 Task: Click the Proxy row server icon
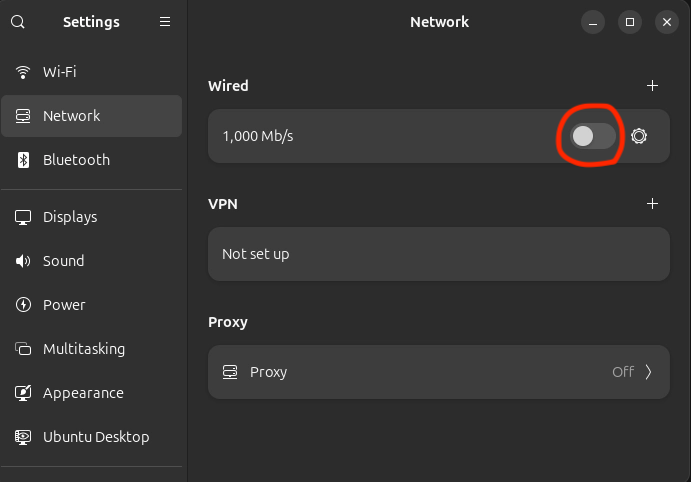point(230,372)
